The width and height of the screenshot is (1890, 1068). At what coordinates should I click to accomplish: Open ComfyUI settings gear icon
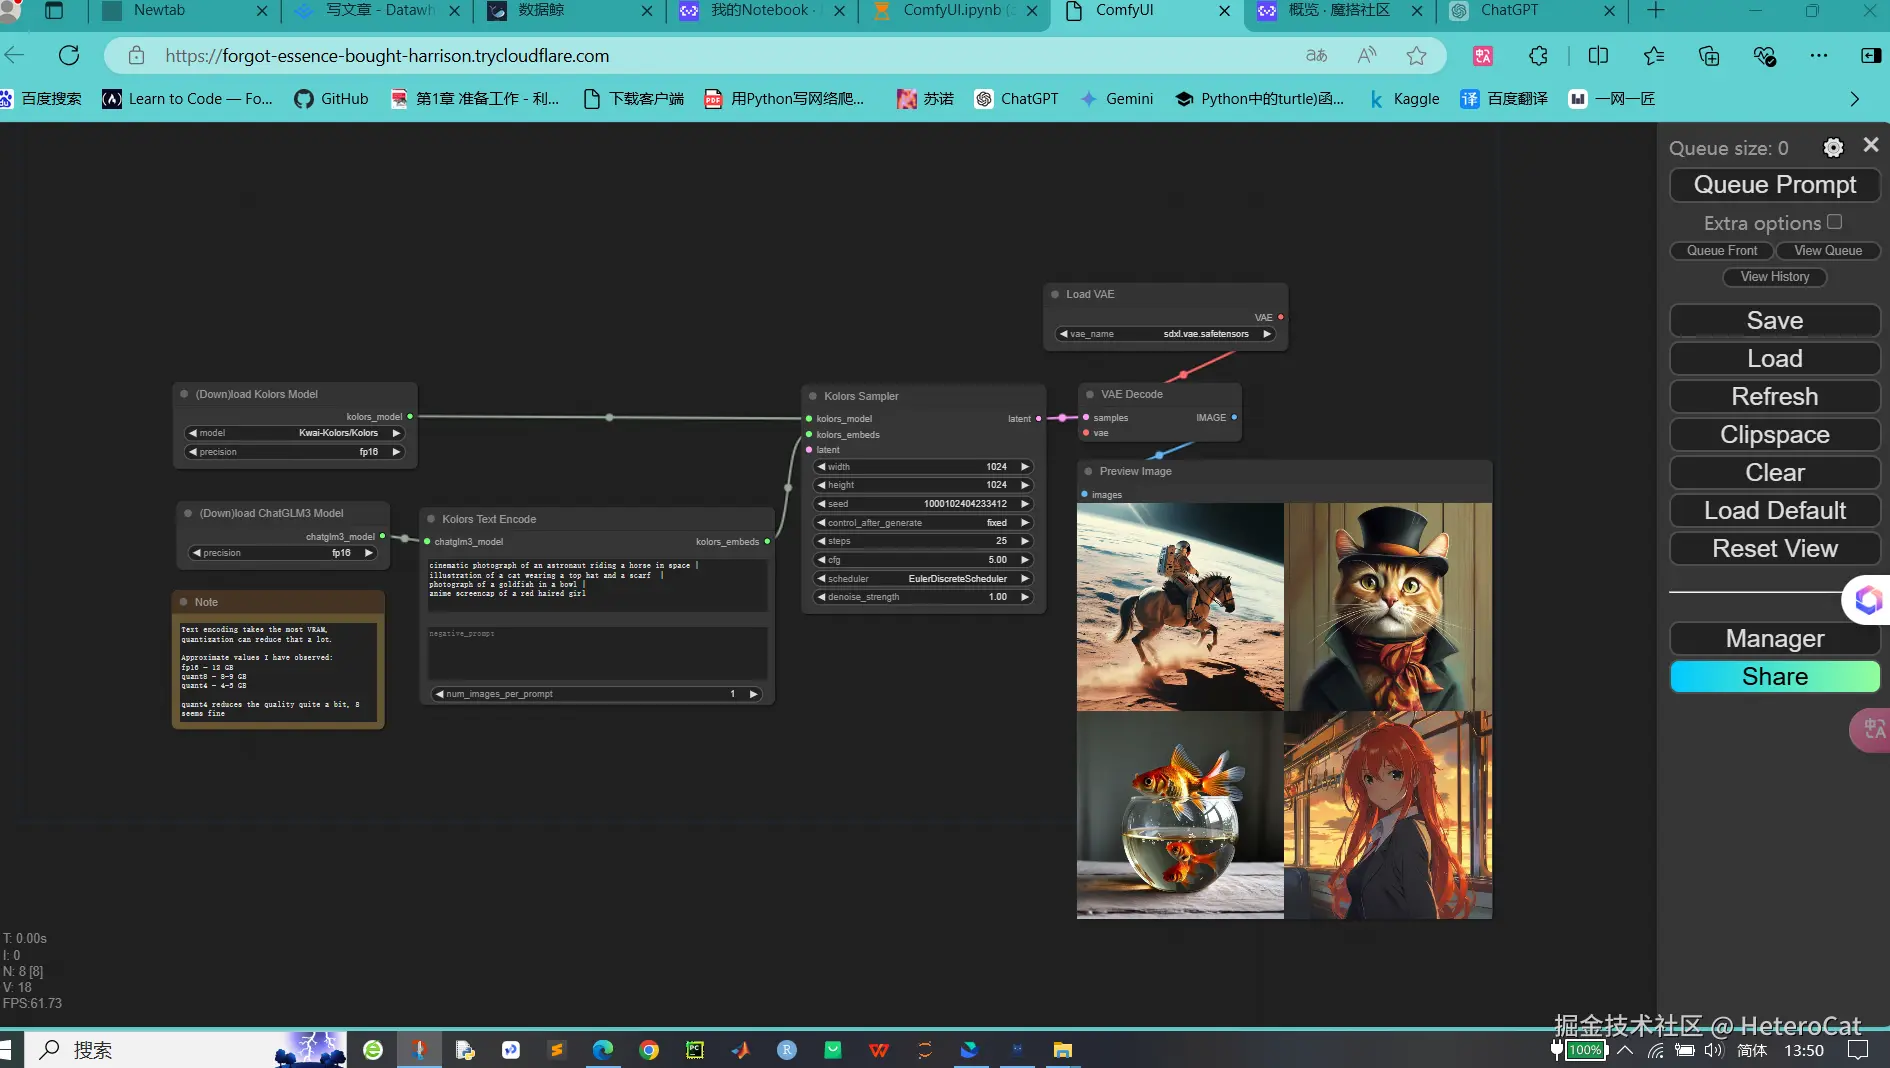[1833, 148]
